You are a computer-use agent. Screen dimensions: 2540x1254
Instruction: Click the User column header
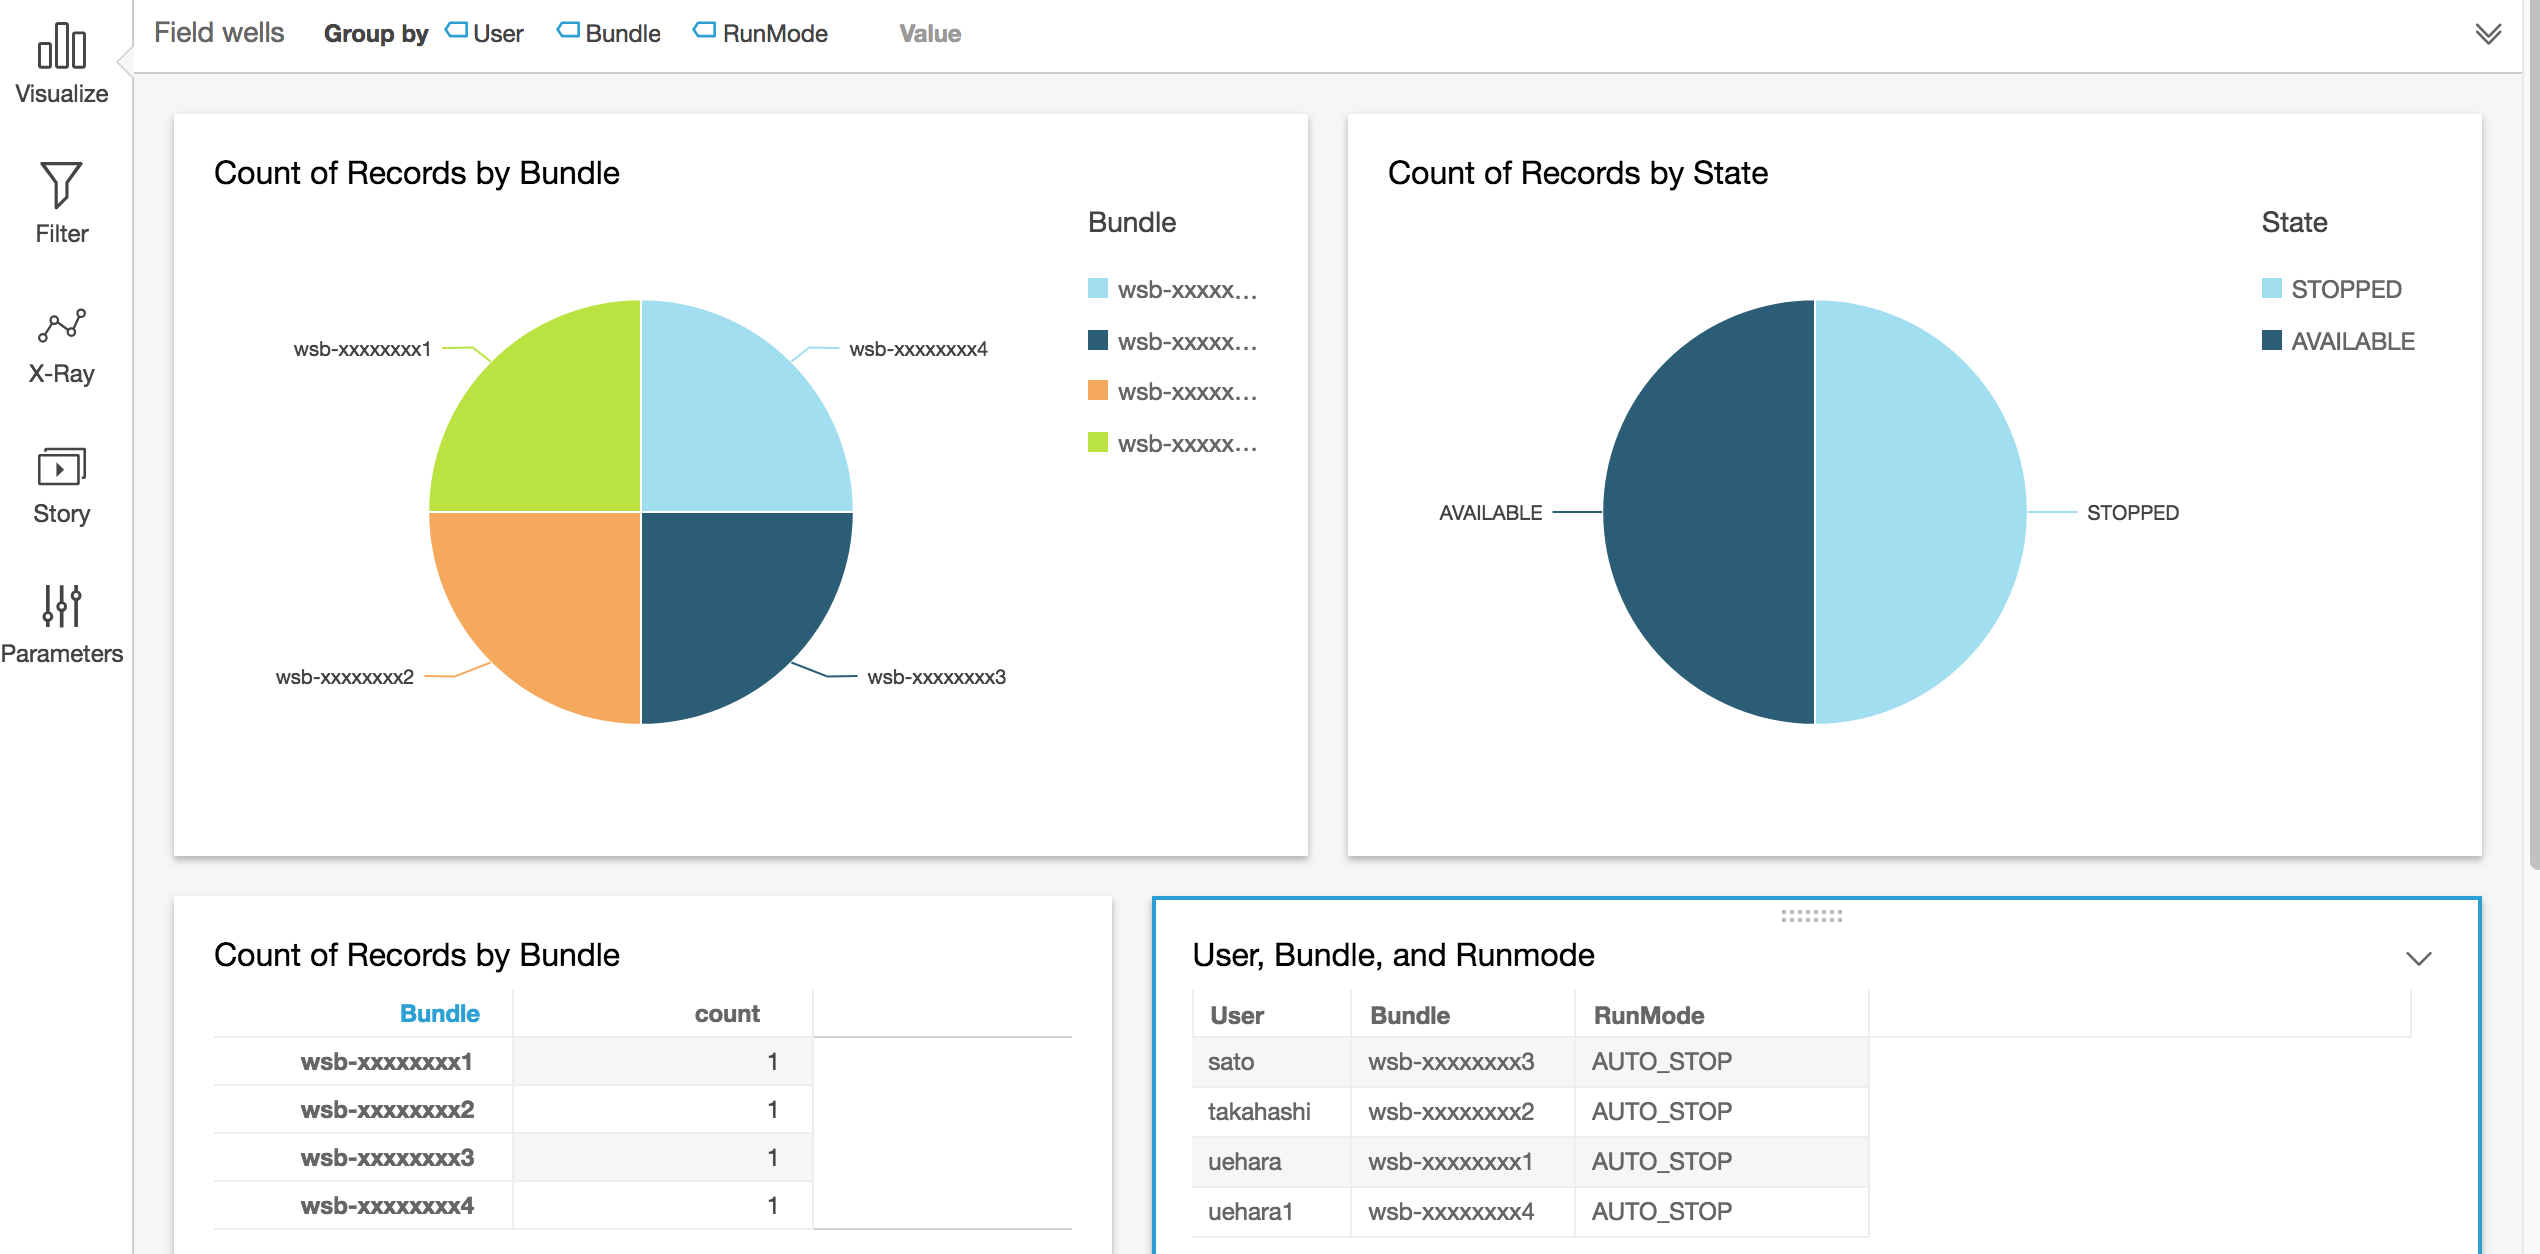(1237, 1016)
